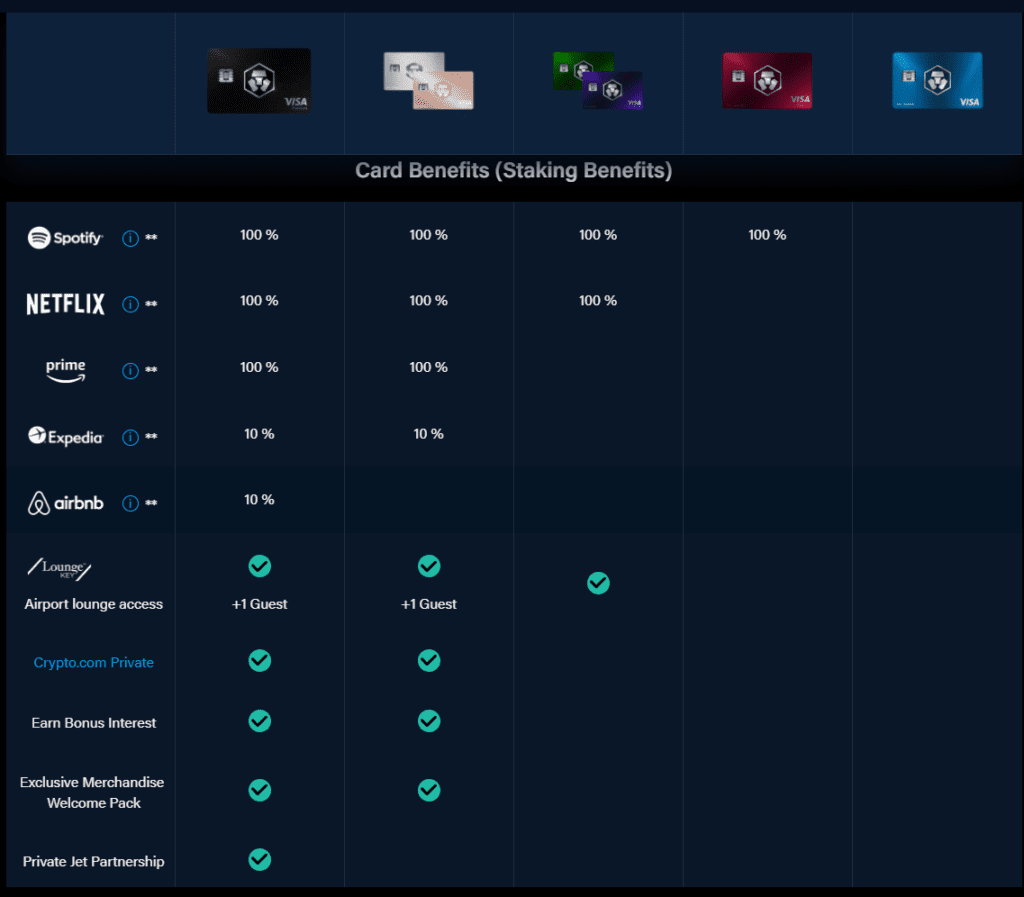
Task: Open the Crypto.com Private link
Action: 93,663
